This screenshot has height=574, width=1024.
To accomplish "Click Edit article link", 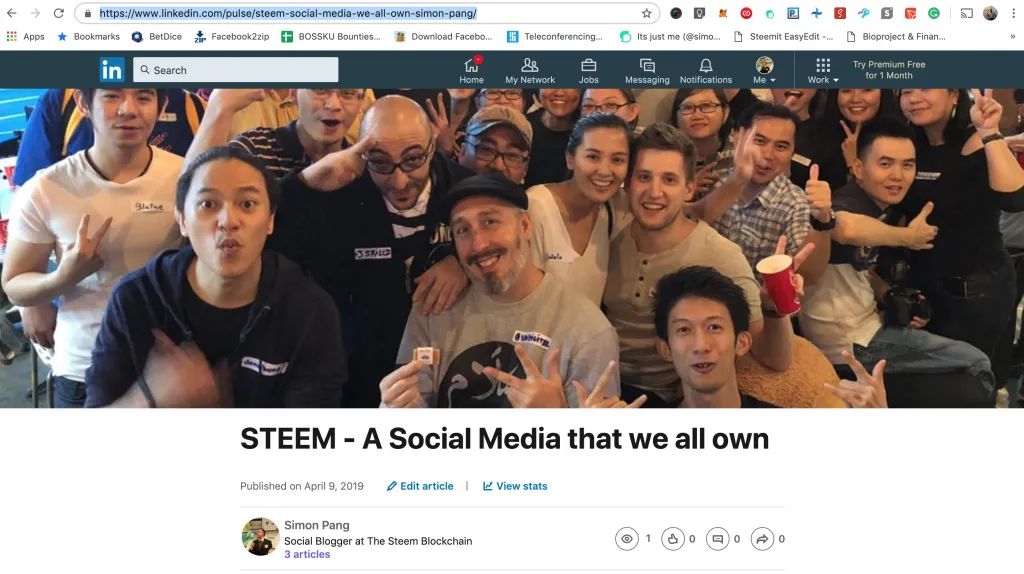I will pos(420,486).
